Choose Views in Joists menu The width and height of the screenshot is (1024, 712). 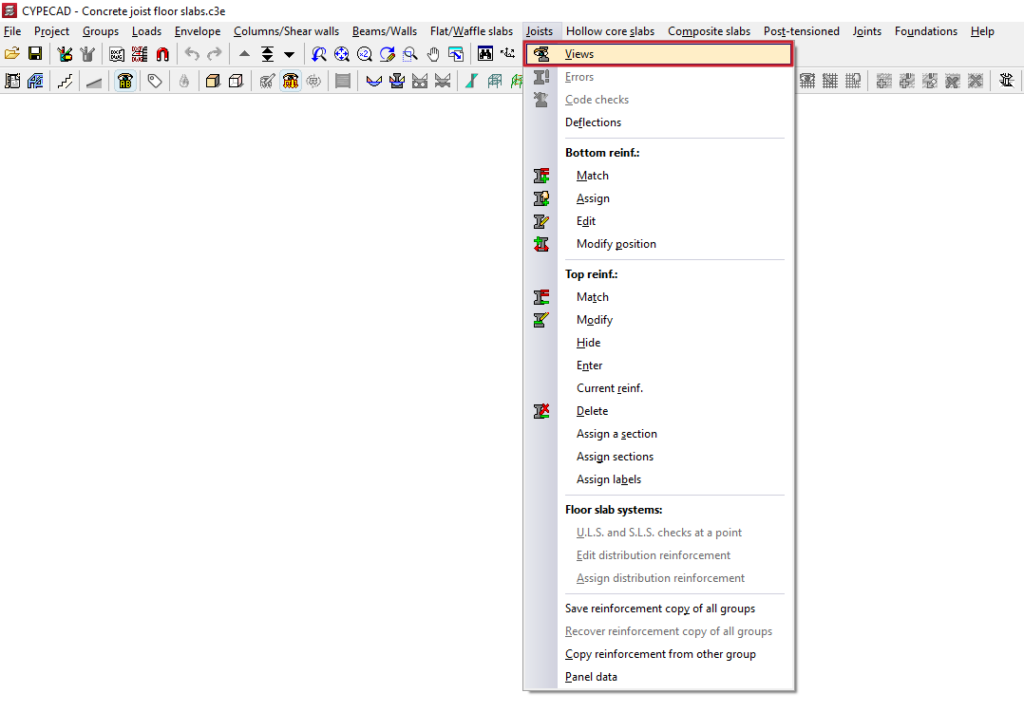[x=659, y=54]
